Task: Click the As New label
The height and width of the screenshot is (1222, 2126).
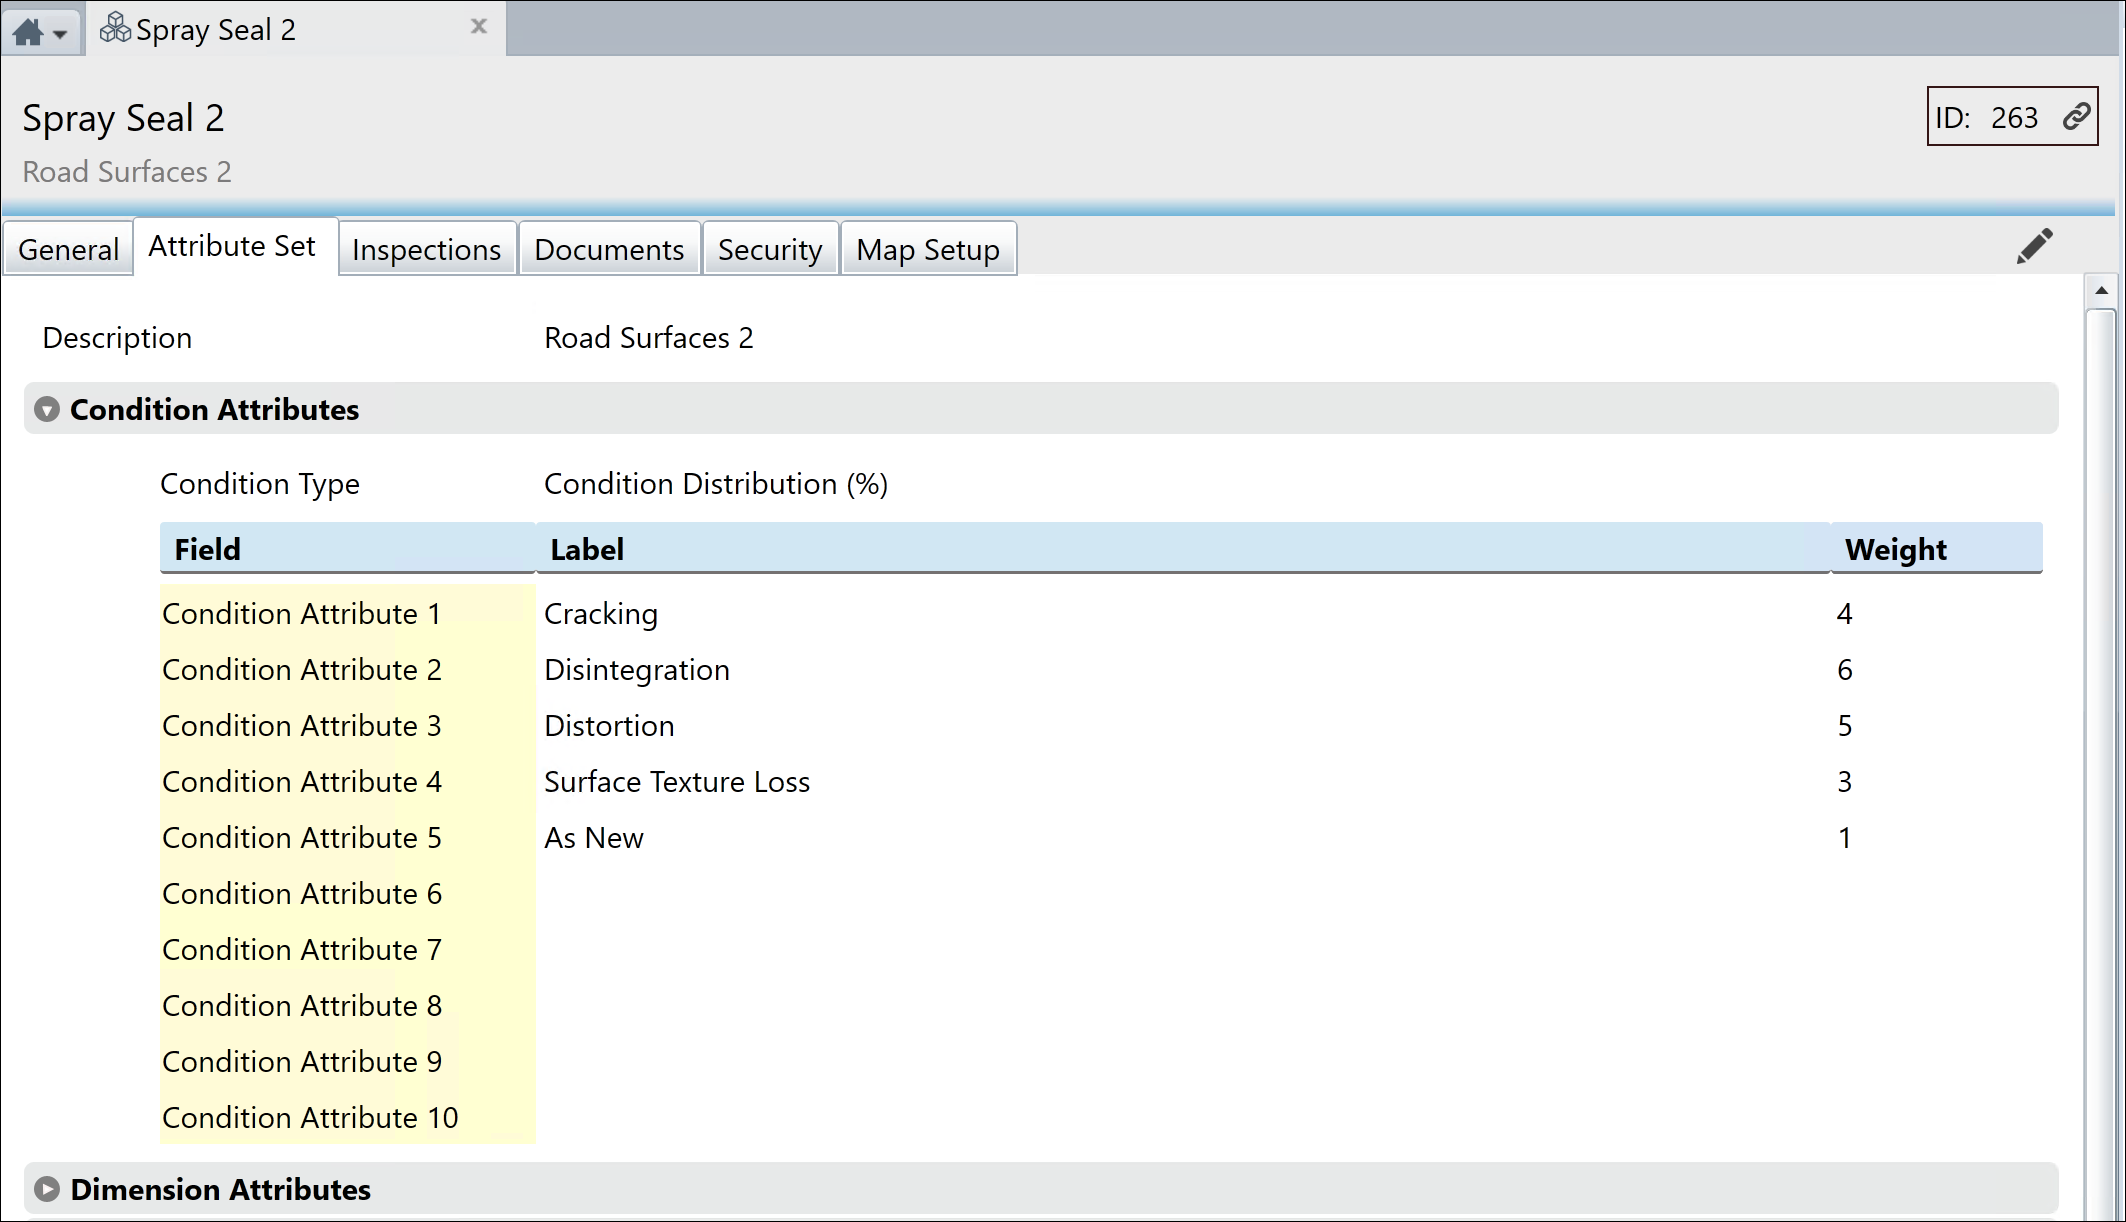Action: (x=594, y=837)
